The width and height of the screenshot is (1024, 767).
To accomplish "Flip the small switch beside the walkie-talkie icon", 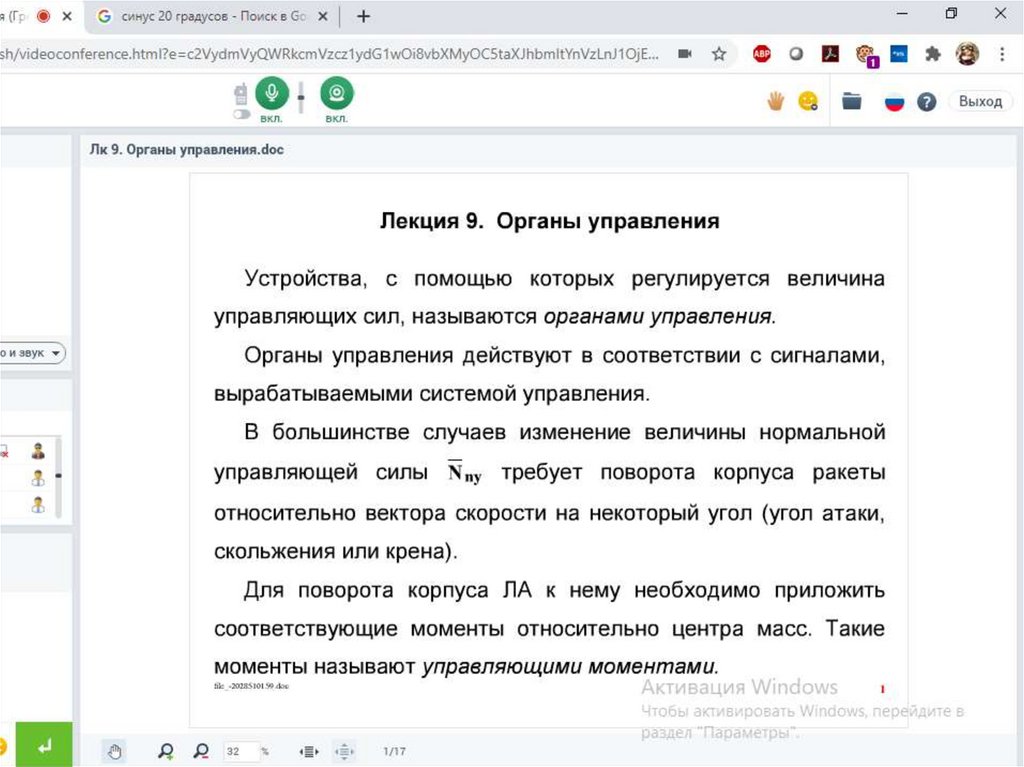I will [x=241, y=115].
